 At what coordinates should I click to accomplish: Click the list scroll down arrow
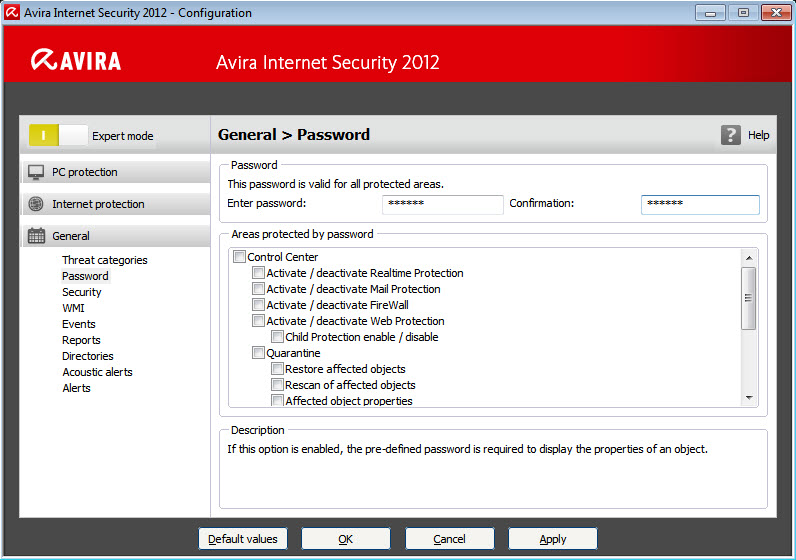pyautogui.click(x=749, y=398)
